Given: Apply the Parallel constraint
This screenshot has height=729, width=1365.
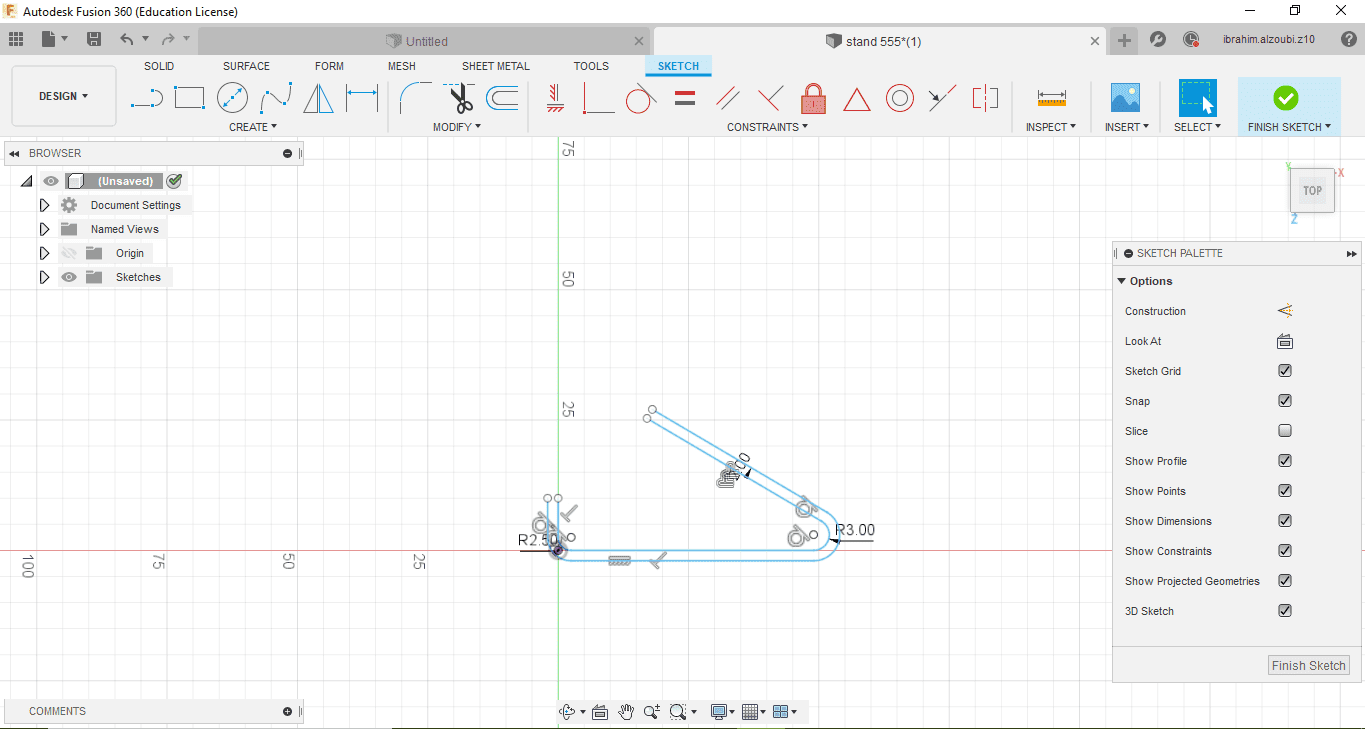Looking at the screenshot, I should pyautogui.click(x=728, y=98).
